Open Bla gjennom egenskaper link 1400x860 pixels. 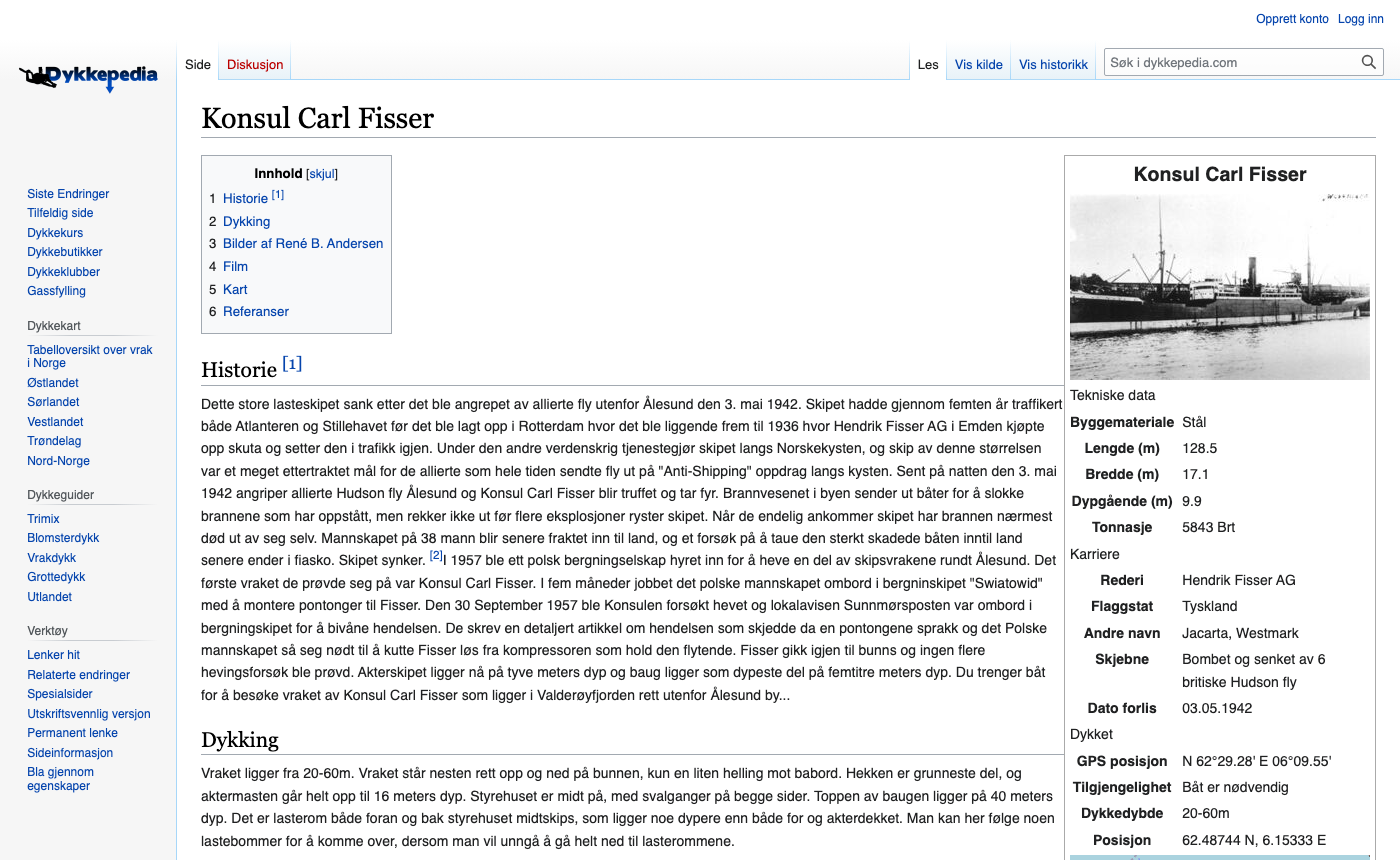(x=60, y=779)
